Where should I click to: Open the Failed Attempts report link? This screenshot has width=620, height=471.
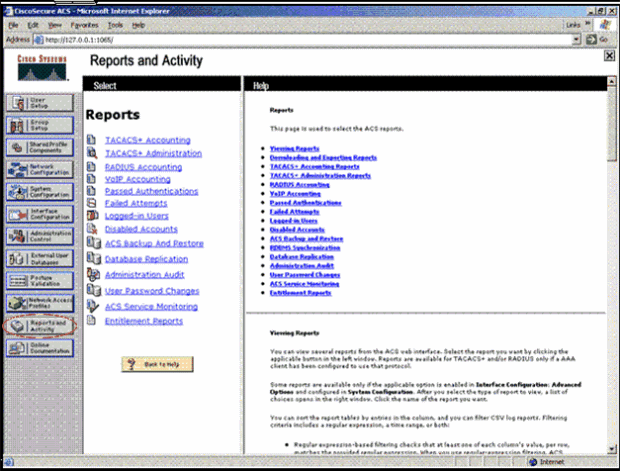coord(136,203)
